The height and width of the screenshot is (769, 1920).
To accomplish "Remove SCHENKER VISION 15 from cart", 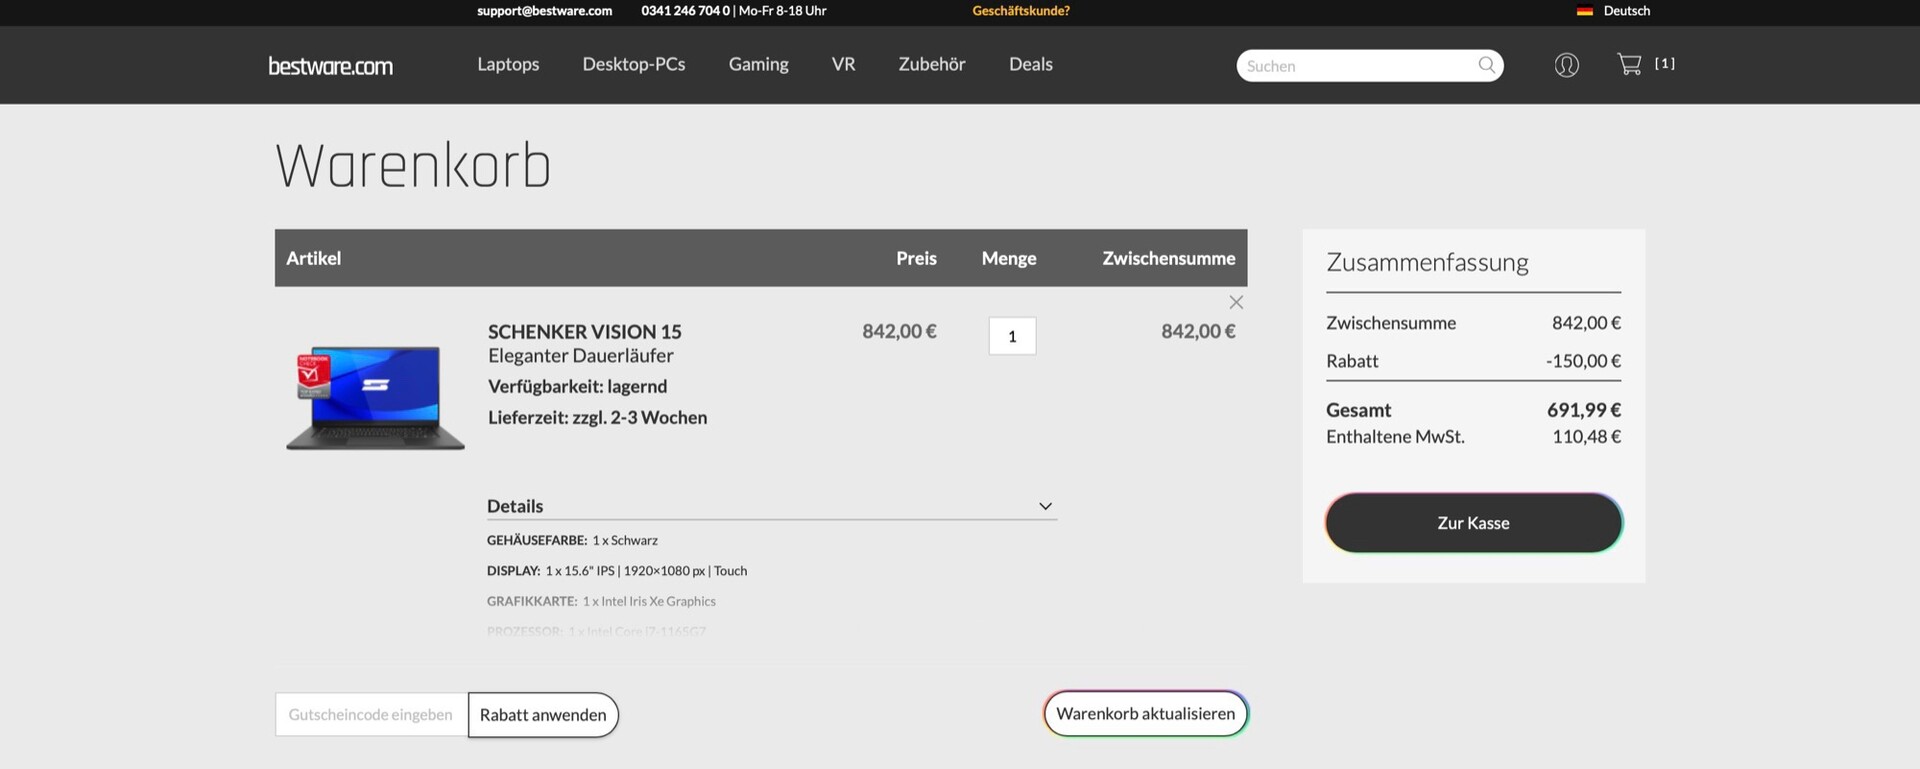I will click(x=1236, y=302).
